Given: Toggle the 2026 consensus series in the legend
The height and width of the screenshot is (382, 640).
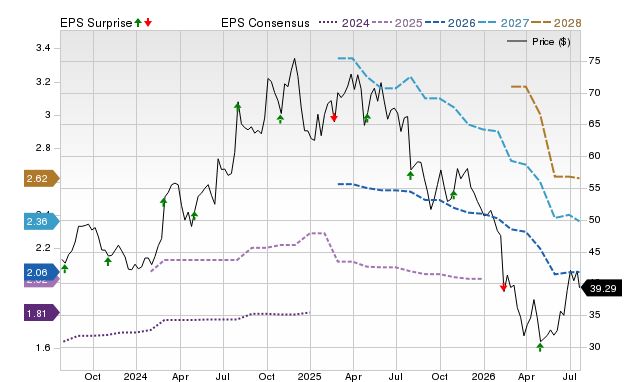Looking at the screenshot, I should point(450,23).
